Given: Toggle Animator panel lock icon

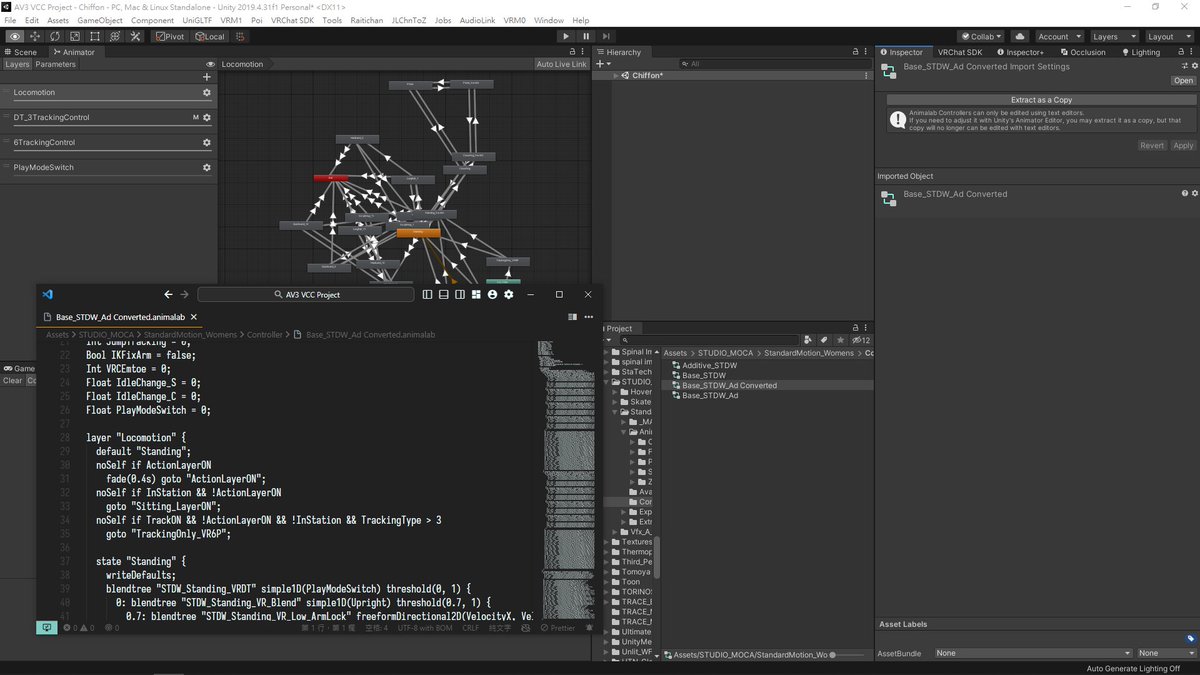Looking at the screenshot, I should click(x=573, y=52).
